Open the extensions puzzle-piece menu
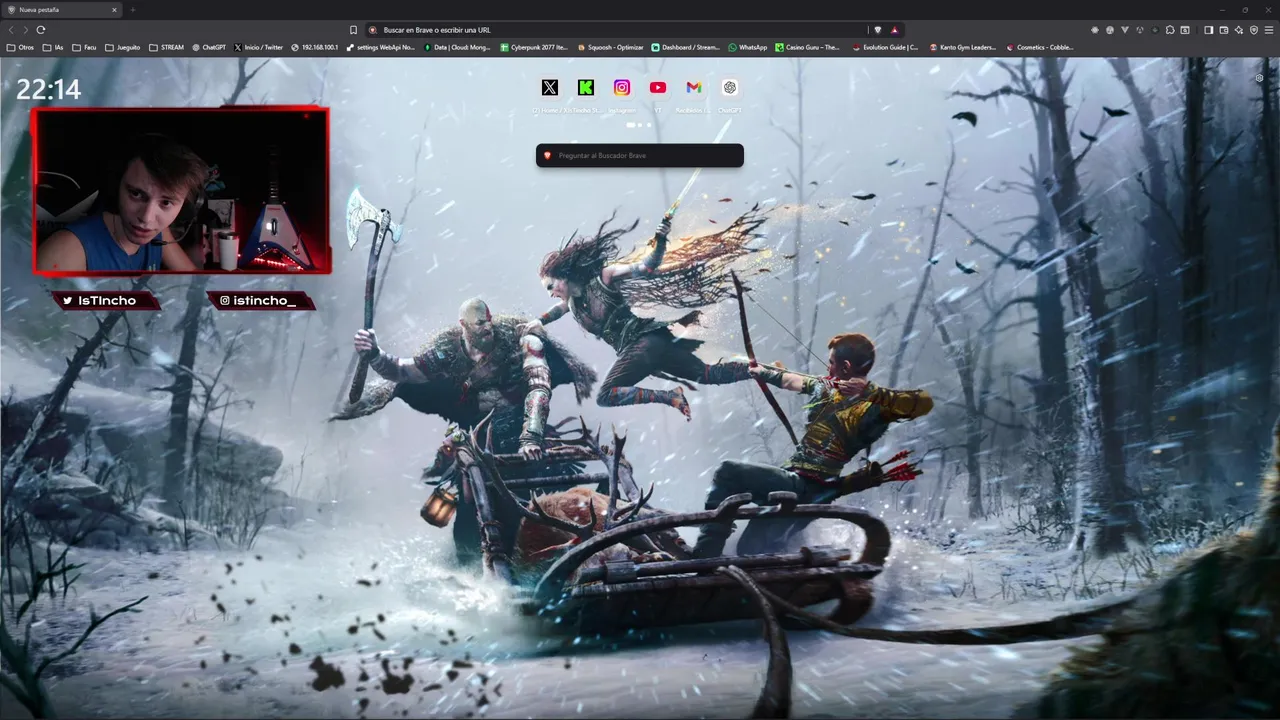This screenshot has height=720, width=1280. point(1170,30)
